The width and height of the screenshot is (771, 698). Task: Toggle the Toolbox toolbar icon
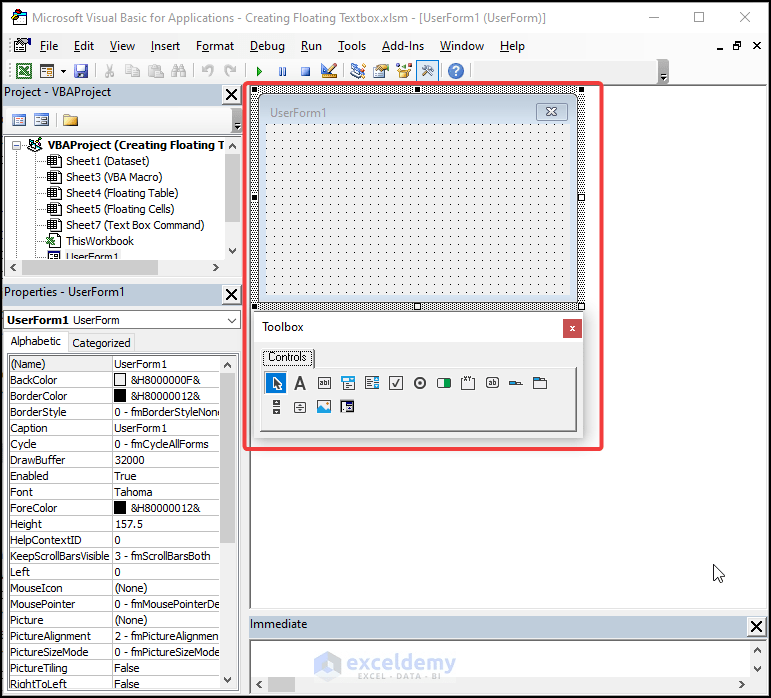pos(427,71)
